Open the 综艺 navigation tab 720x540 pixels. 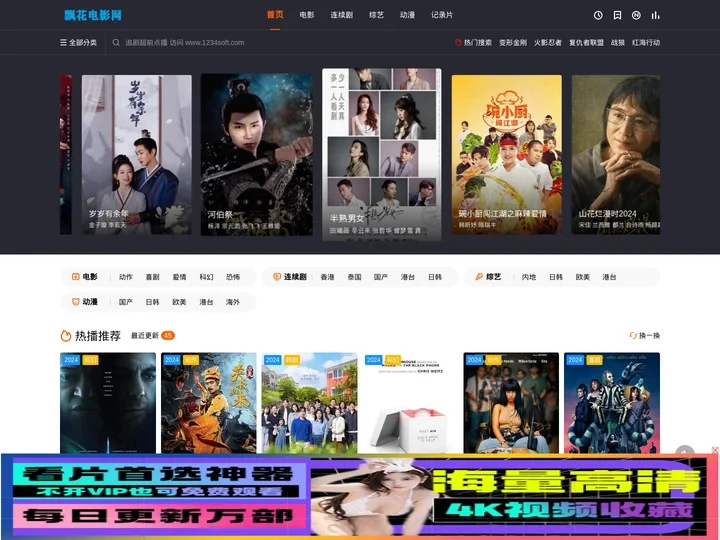coord(377,15)
